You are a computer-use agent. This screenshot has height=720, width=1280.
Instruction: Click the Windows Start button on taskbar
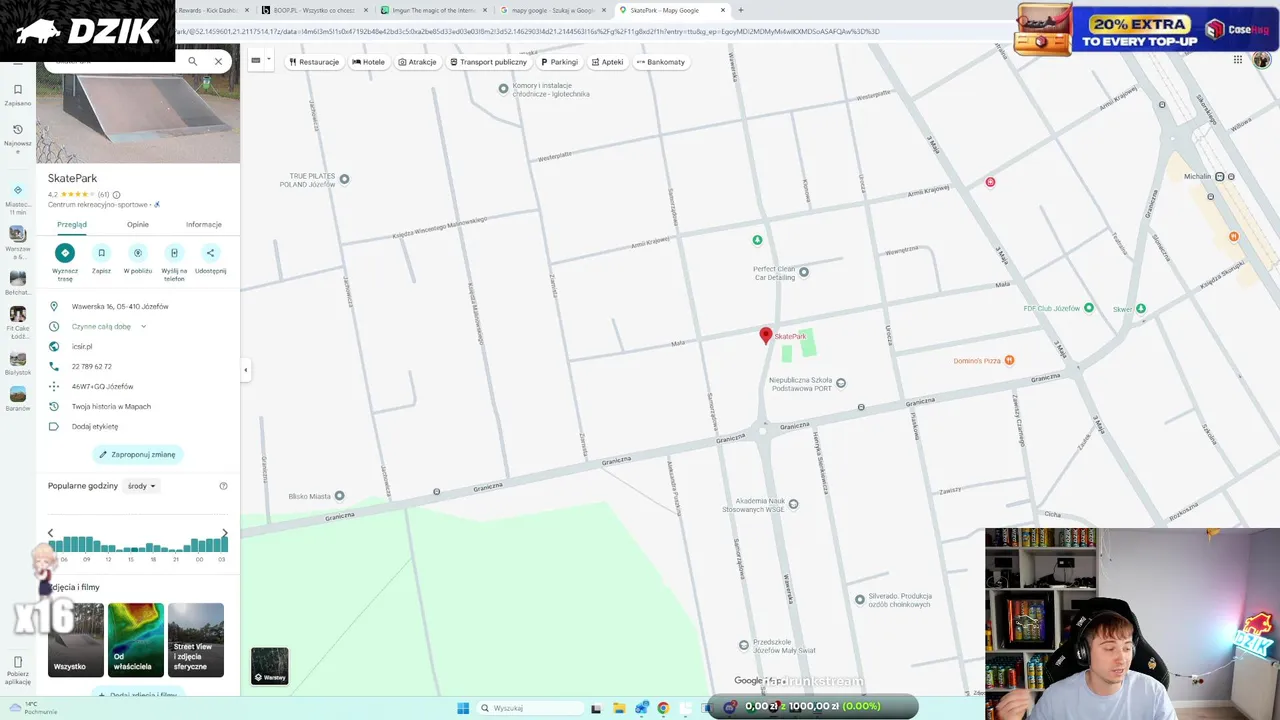(463, 708)
